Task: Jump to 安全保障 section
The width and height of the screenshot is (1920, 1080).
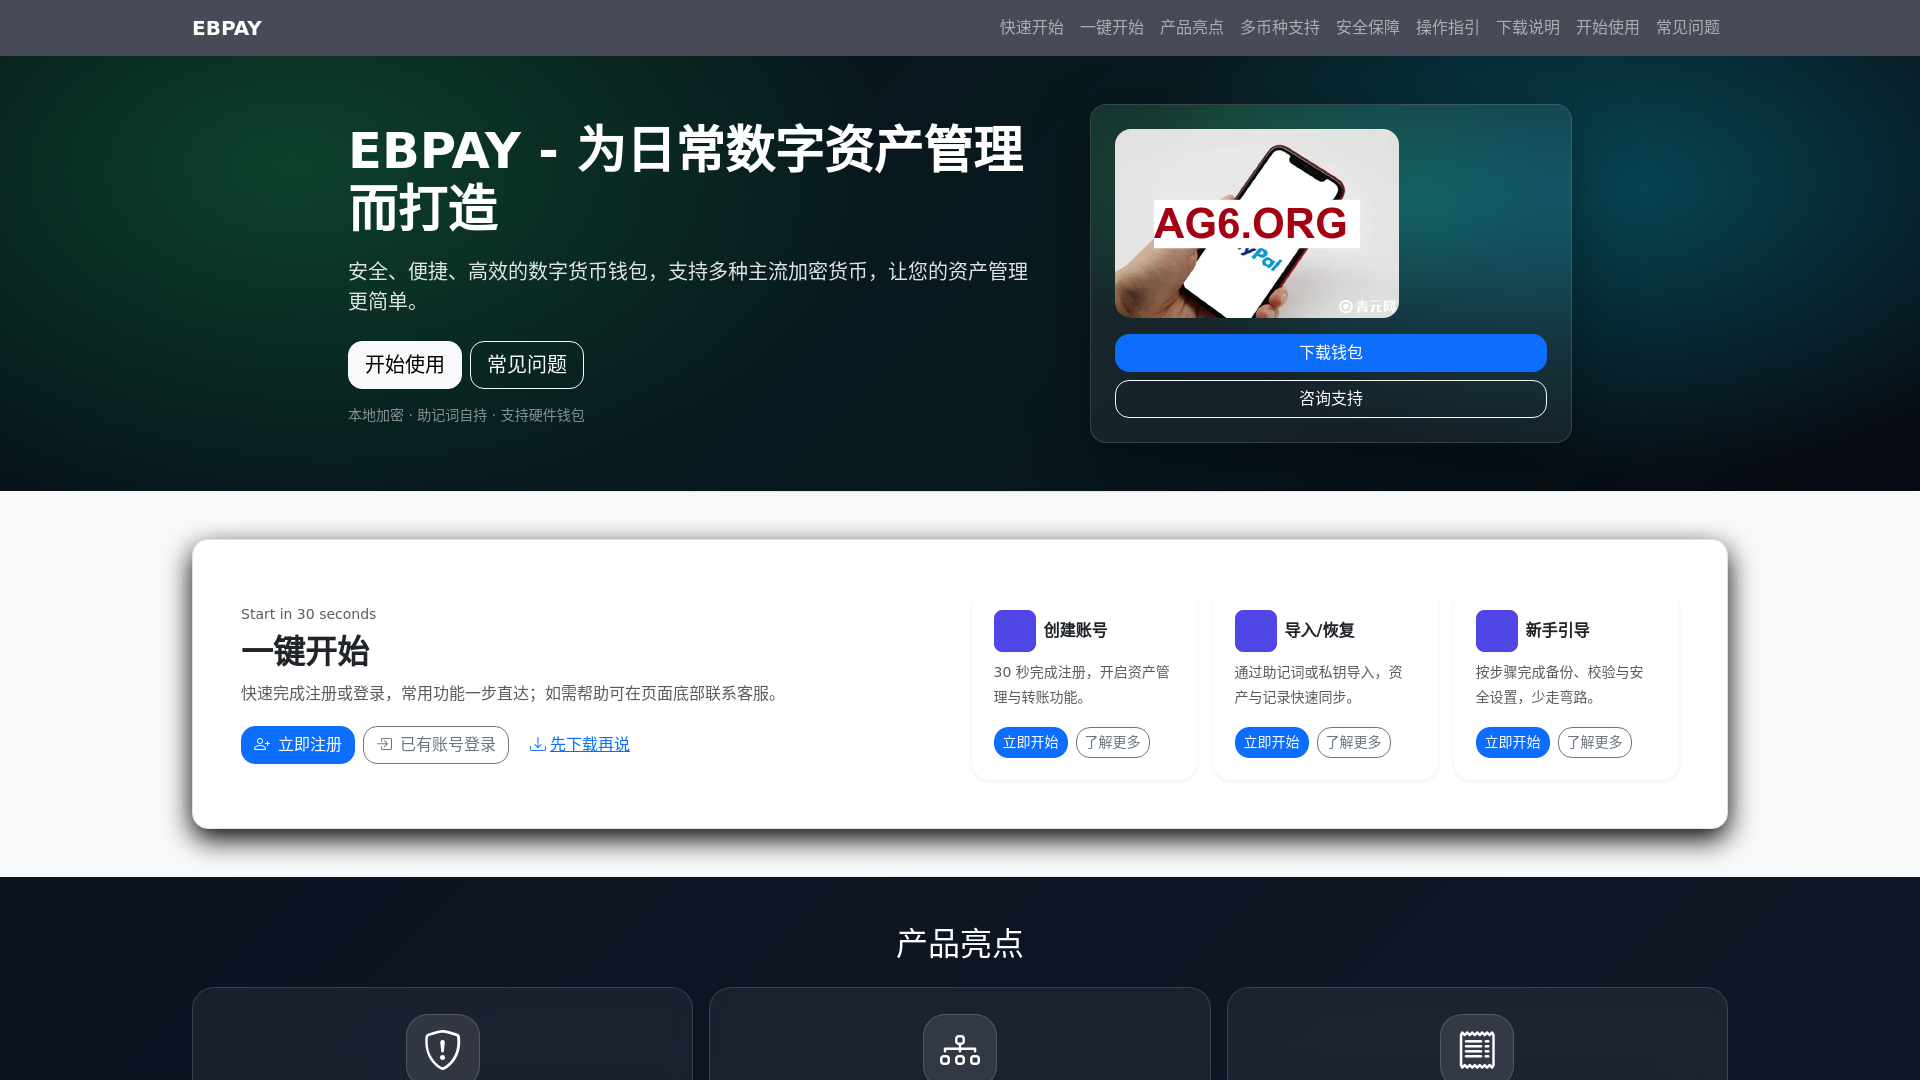Action: tap(1367, 28)
